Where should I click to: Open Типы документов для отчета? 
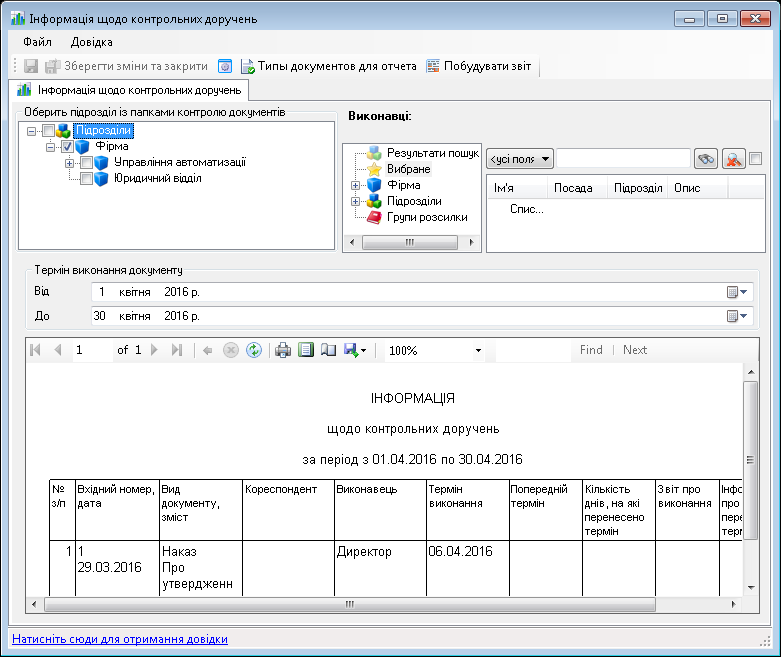(329, 66)
